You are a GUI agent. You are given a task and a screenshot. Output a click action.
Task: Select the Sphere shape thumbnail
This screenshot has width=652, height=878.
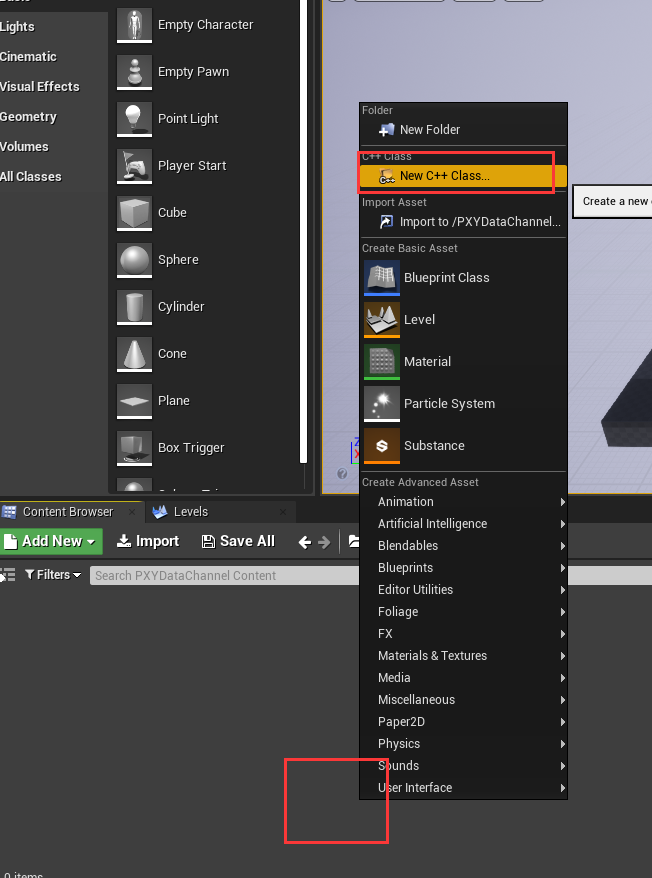[x=134, y=260]
